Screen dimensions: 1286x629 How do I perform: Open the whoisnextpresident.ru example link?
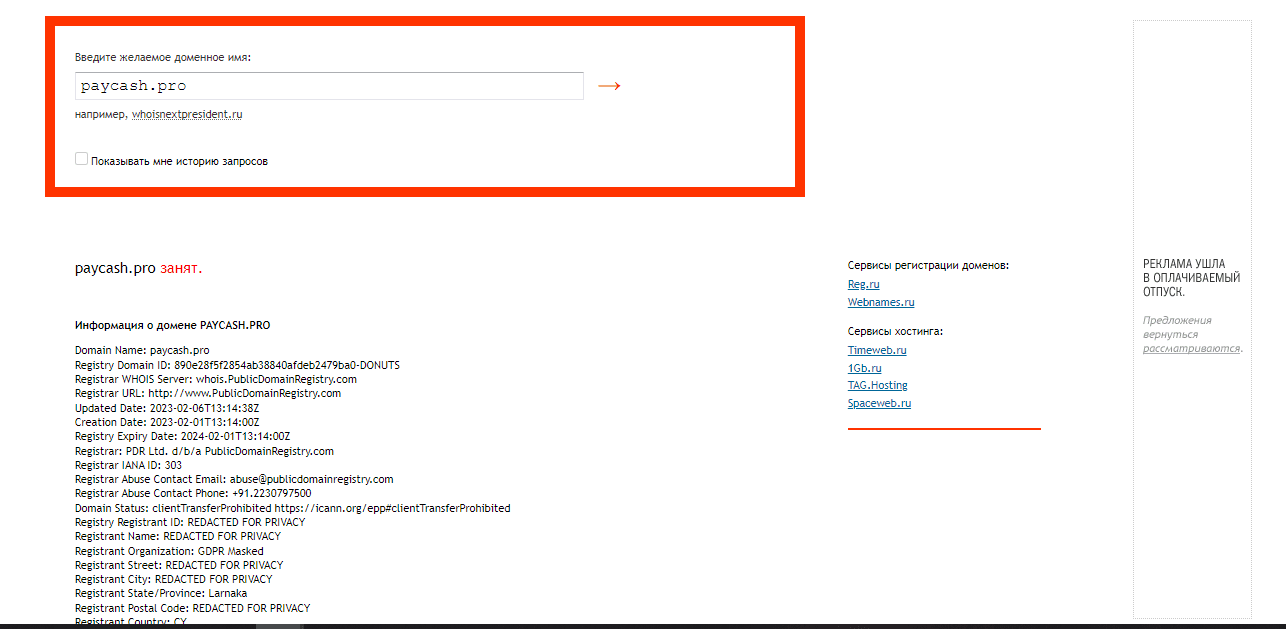tap(187, 114)
